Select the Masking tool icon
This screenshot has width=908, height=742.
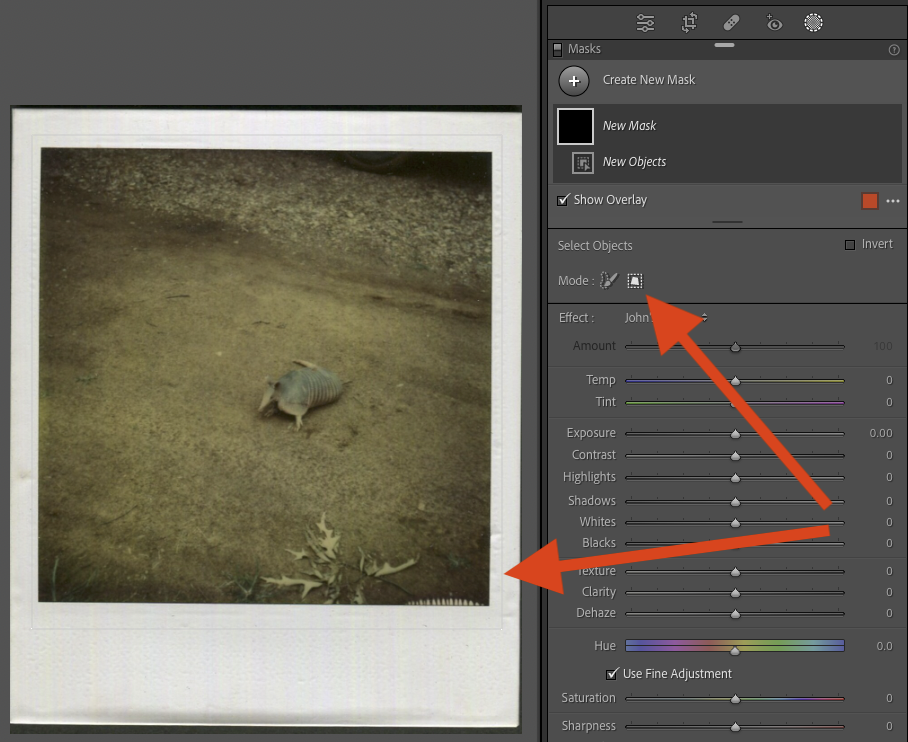tap(813, 22)
